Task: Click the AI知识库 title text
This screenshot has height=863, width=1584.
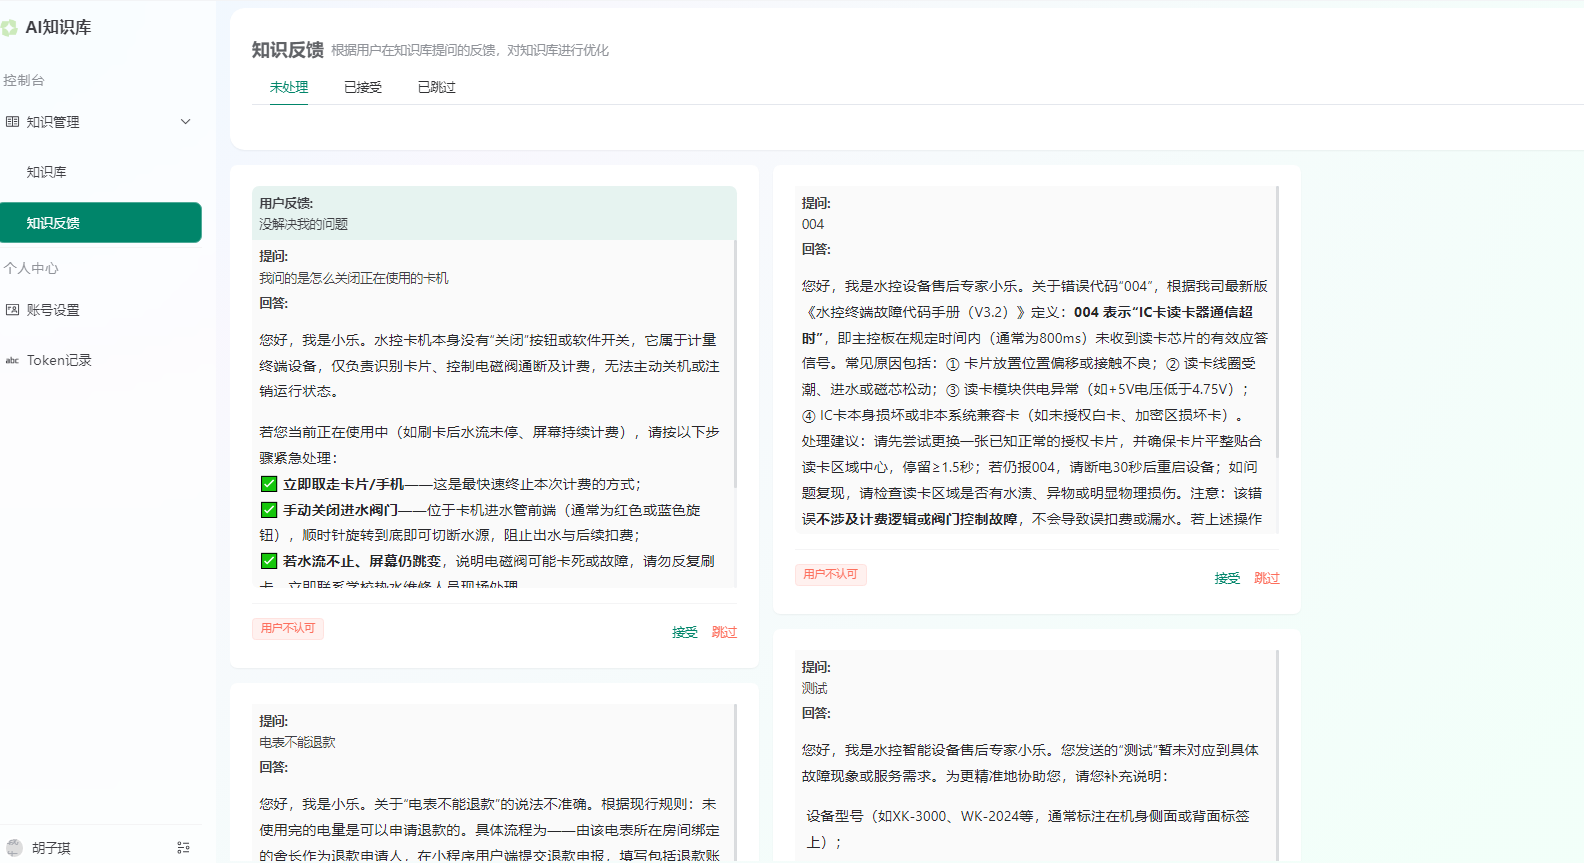Action: point(58,28)
